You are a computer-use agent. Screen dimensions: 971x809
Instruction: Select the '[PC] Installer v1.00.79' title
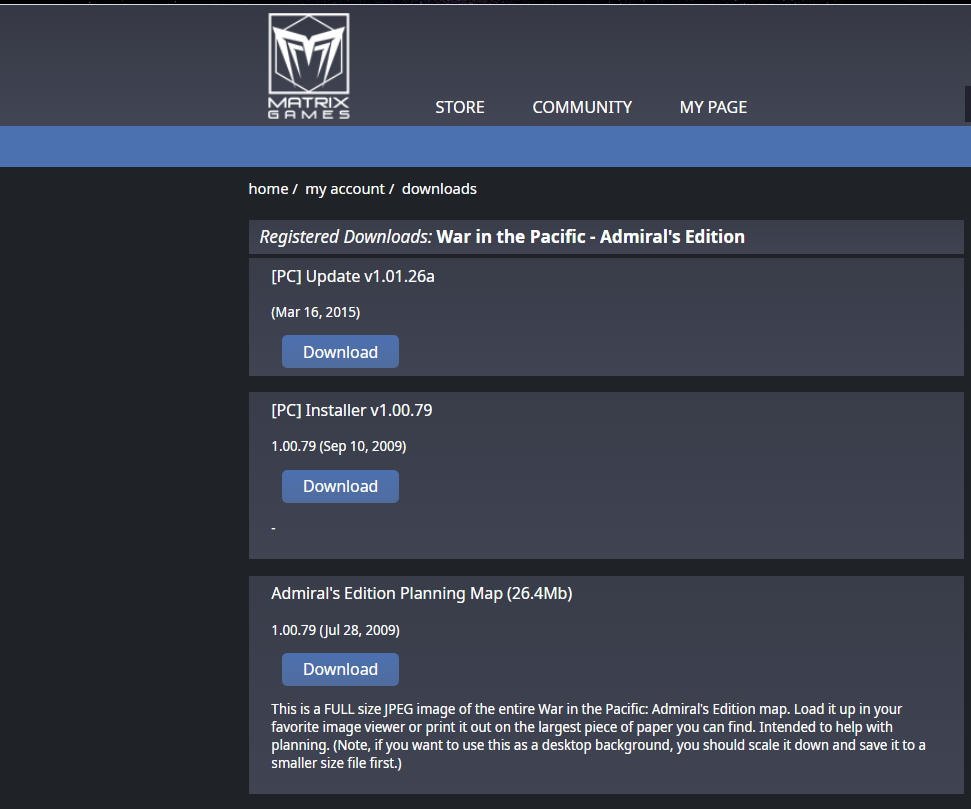(x=351, y=410)
